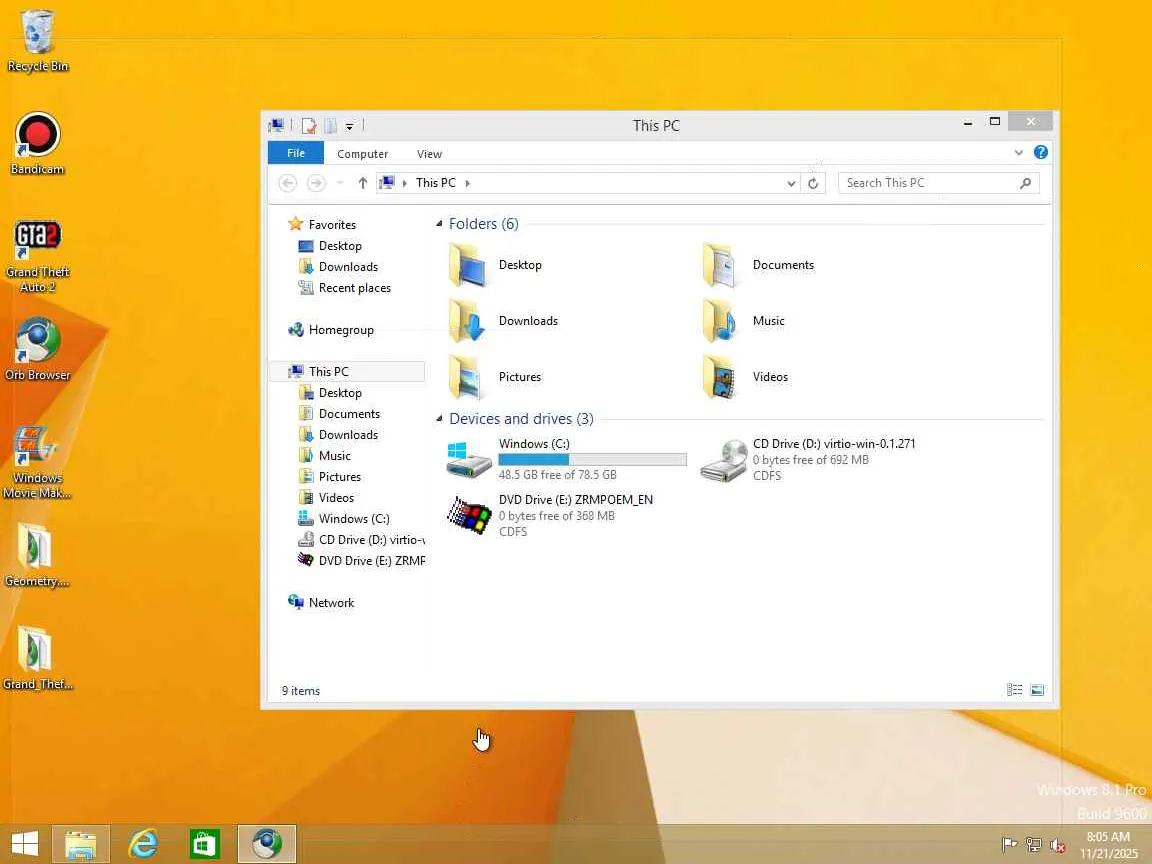Select DVD Drive (E:) ZRMPOEM_EN
The height and width of the screenshot is (864, 1152).
pyautogui.click(x=550, y=515)
